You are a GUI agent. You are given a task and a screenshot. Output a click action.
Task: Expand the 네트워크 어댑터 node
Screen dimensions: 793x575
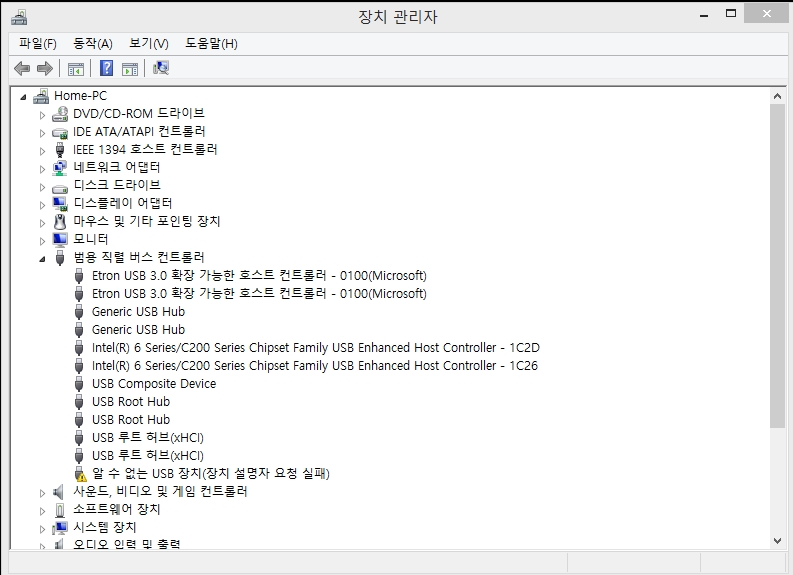(x=42, y=169)
